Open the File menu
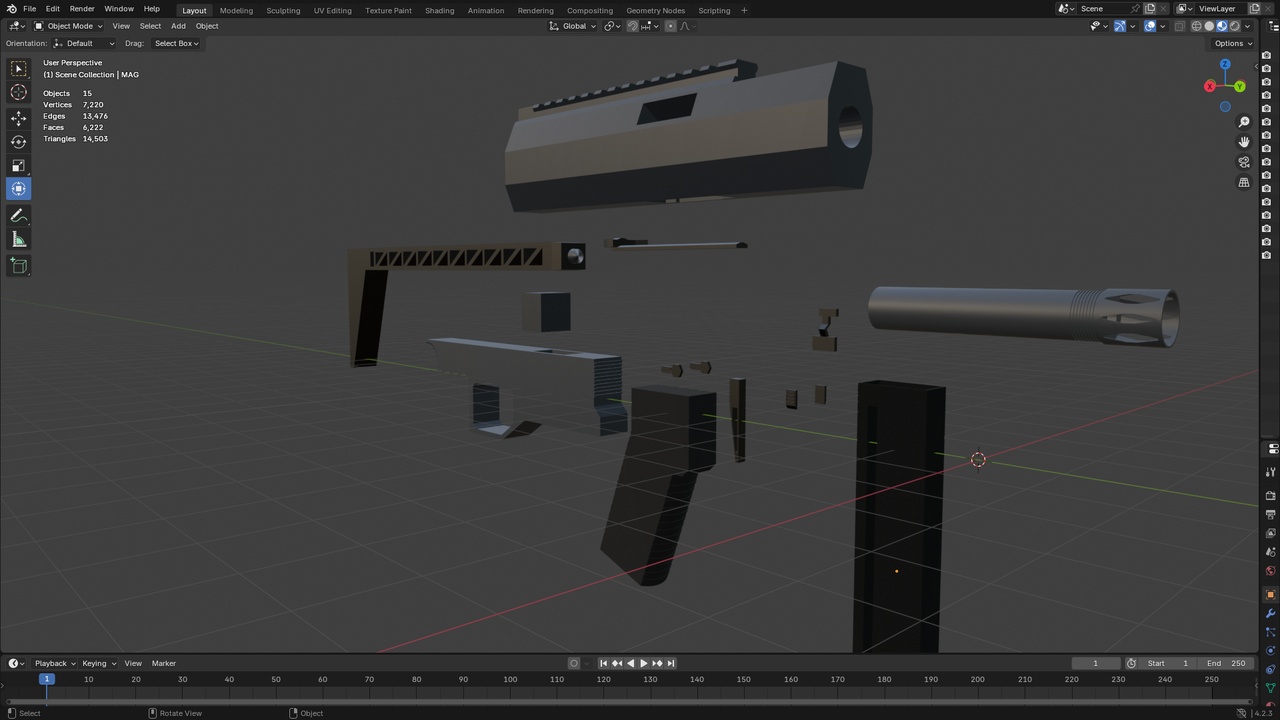The image size is (1280, 720). click(30, 9)
